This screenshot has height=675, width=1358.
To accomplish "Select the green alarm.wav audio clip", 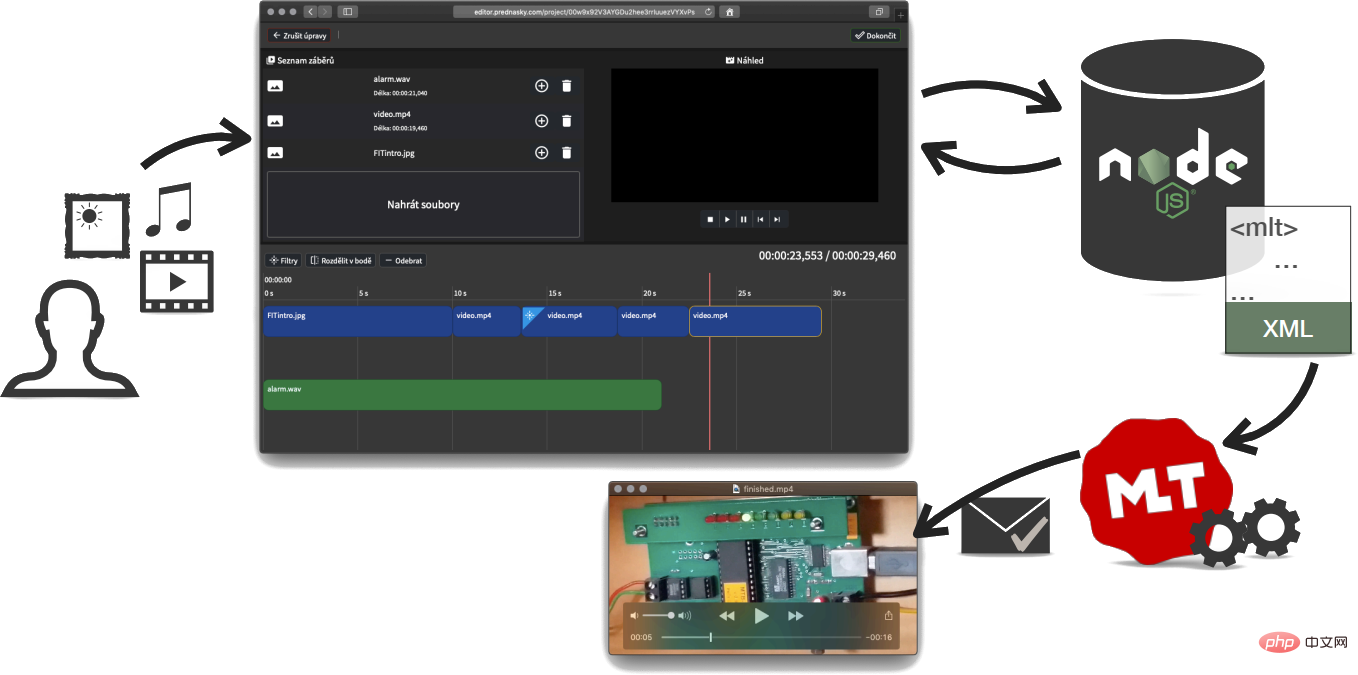I will click(x=462, y=395).
